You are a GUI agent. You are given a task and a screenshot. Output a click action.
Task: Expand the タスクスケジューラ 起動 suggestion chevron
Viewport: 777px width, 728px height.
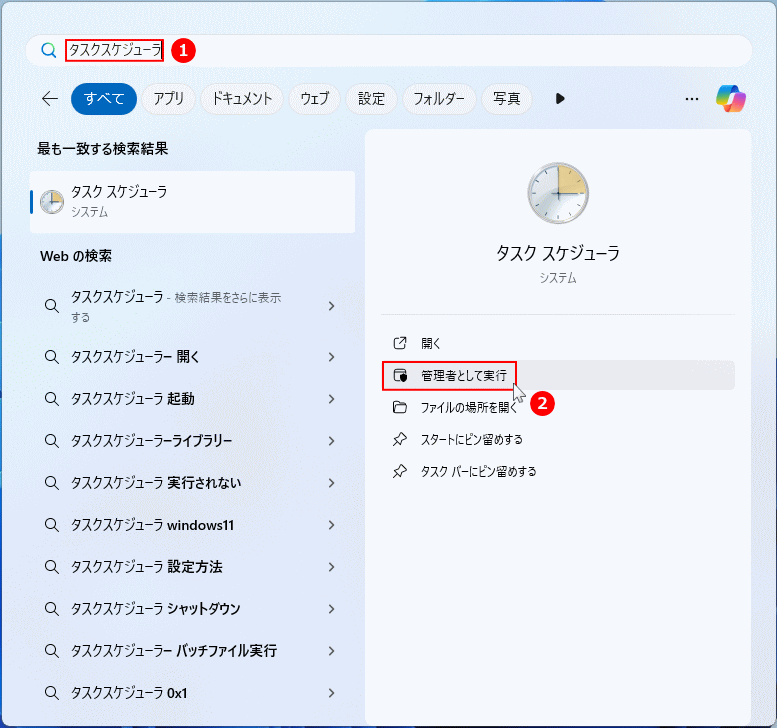click(x=332, y=399)
